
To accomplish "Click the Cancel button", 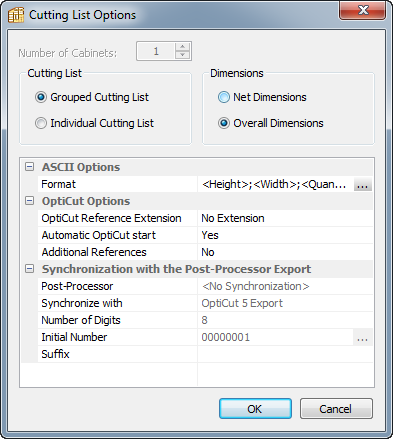I will [x=336, y=409].
